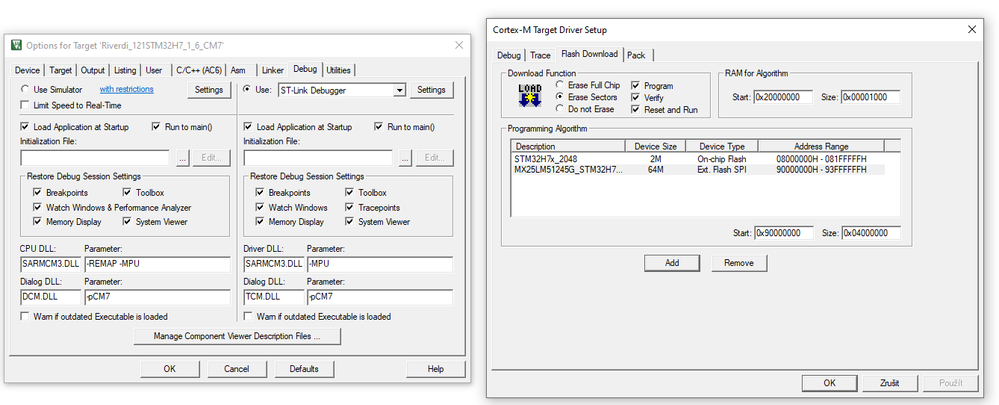Switch to the Target tab

click(x=61, y=70)
